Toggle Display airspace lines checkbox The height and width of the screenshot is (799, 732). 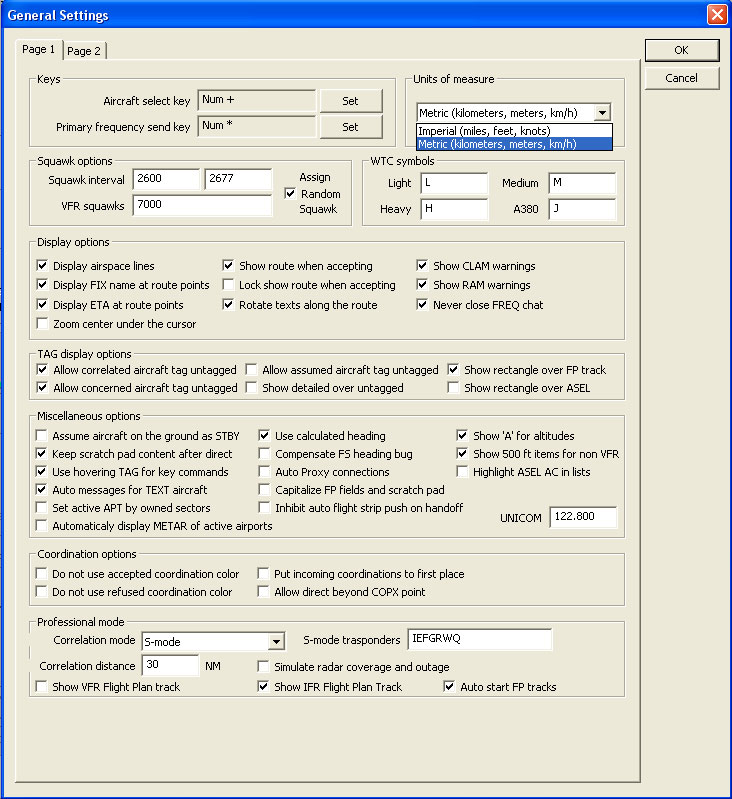(42, 265)
